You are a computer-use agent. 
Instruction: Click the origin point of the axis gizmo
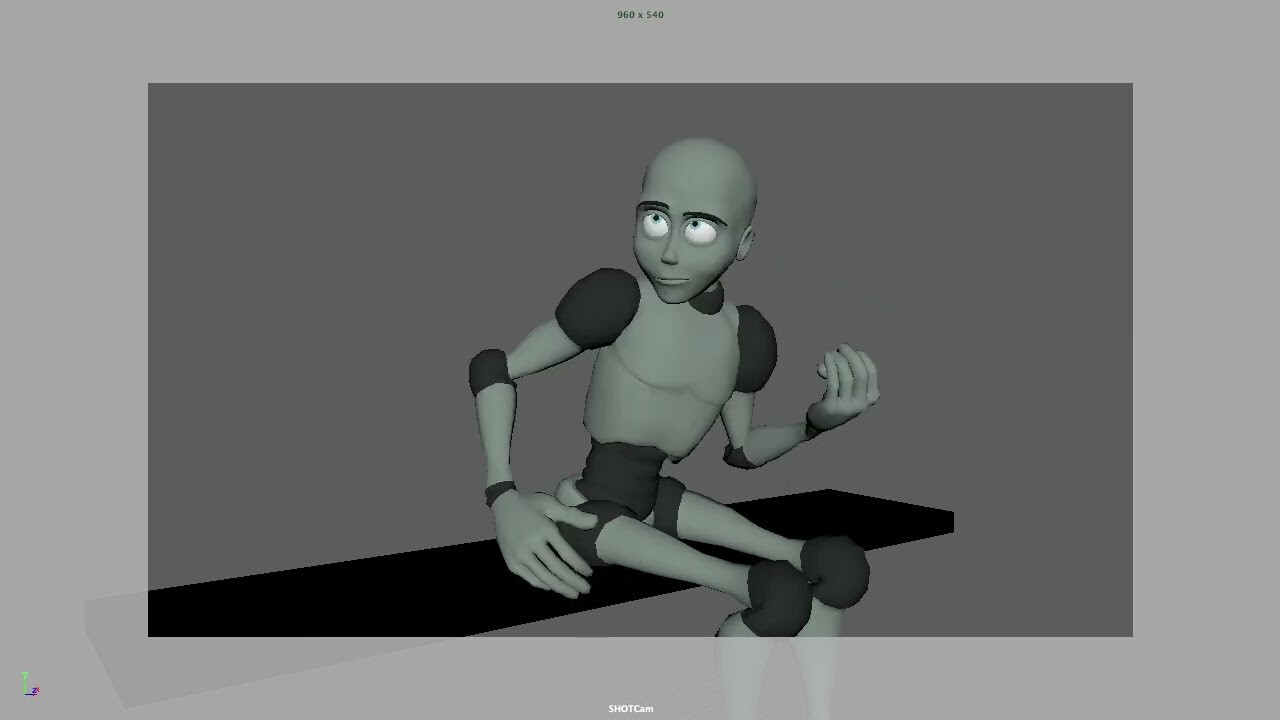25,694
